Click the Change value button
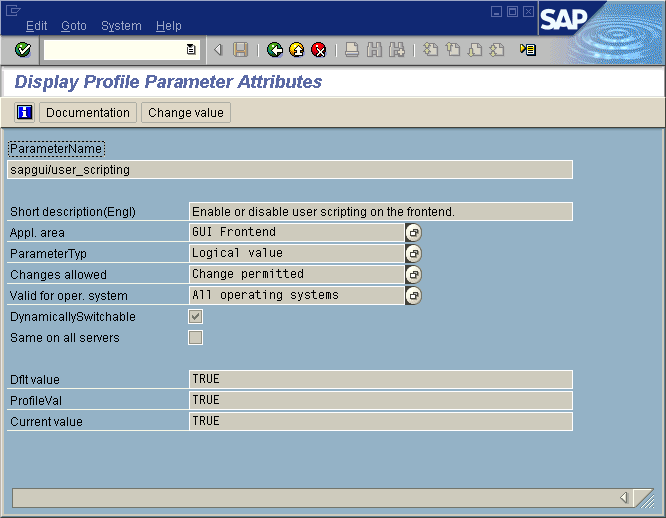Viewport: 666px width, 518px height. pyautogui.click(x=186, y=113)
